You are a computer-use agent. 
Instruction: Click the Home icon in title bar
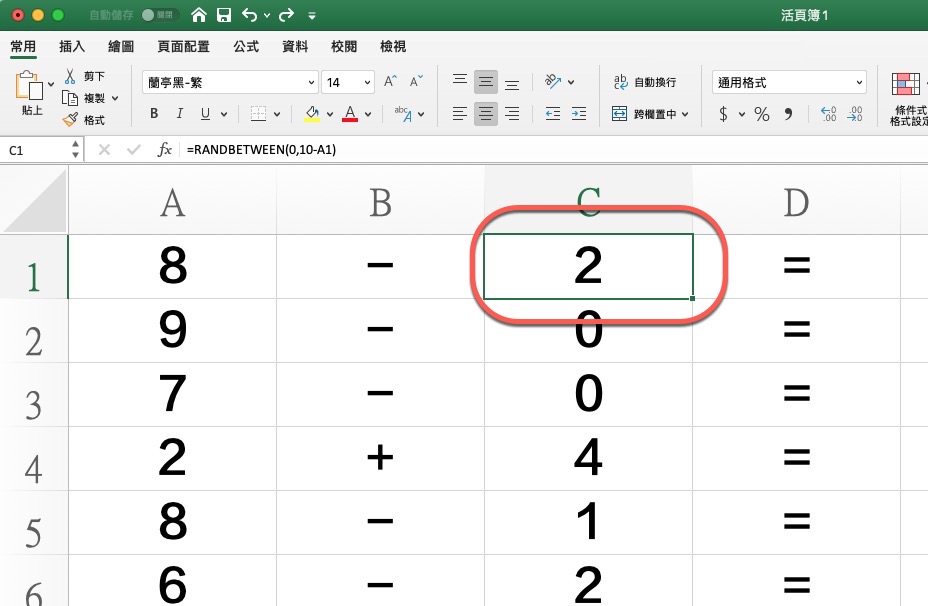click(x=200, y=16)
